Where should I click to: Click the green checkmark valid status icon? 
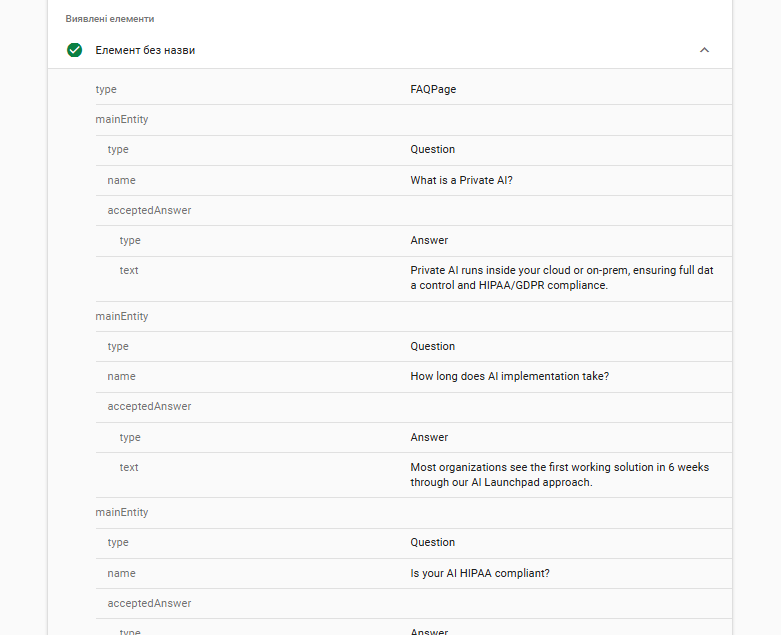click(x=75, y=50)
